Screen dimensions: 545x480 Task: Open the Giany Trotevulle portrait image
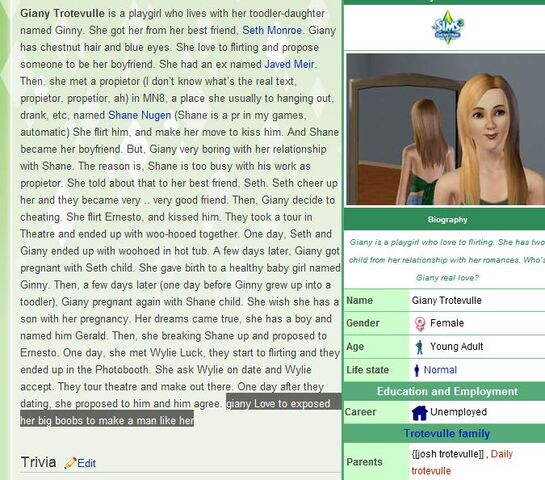click(x=446, y=129)
